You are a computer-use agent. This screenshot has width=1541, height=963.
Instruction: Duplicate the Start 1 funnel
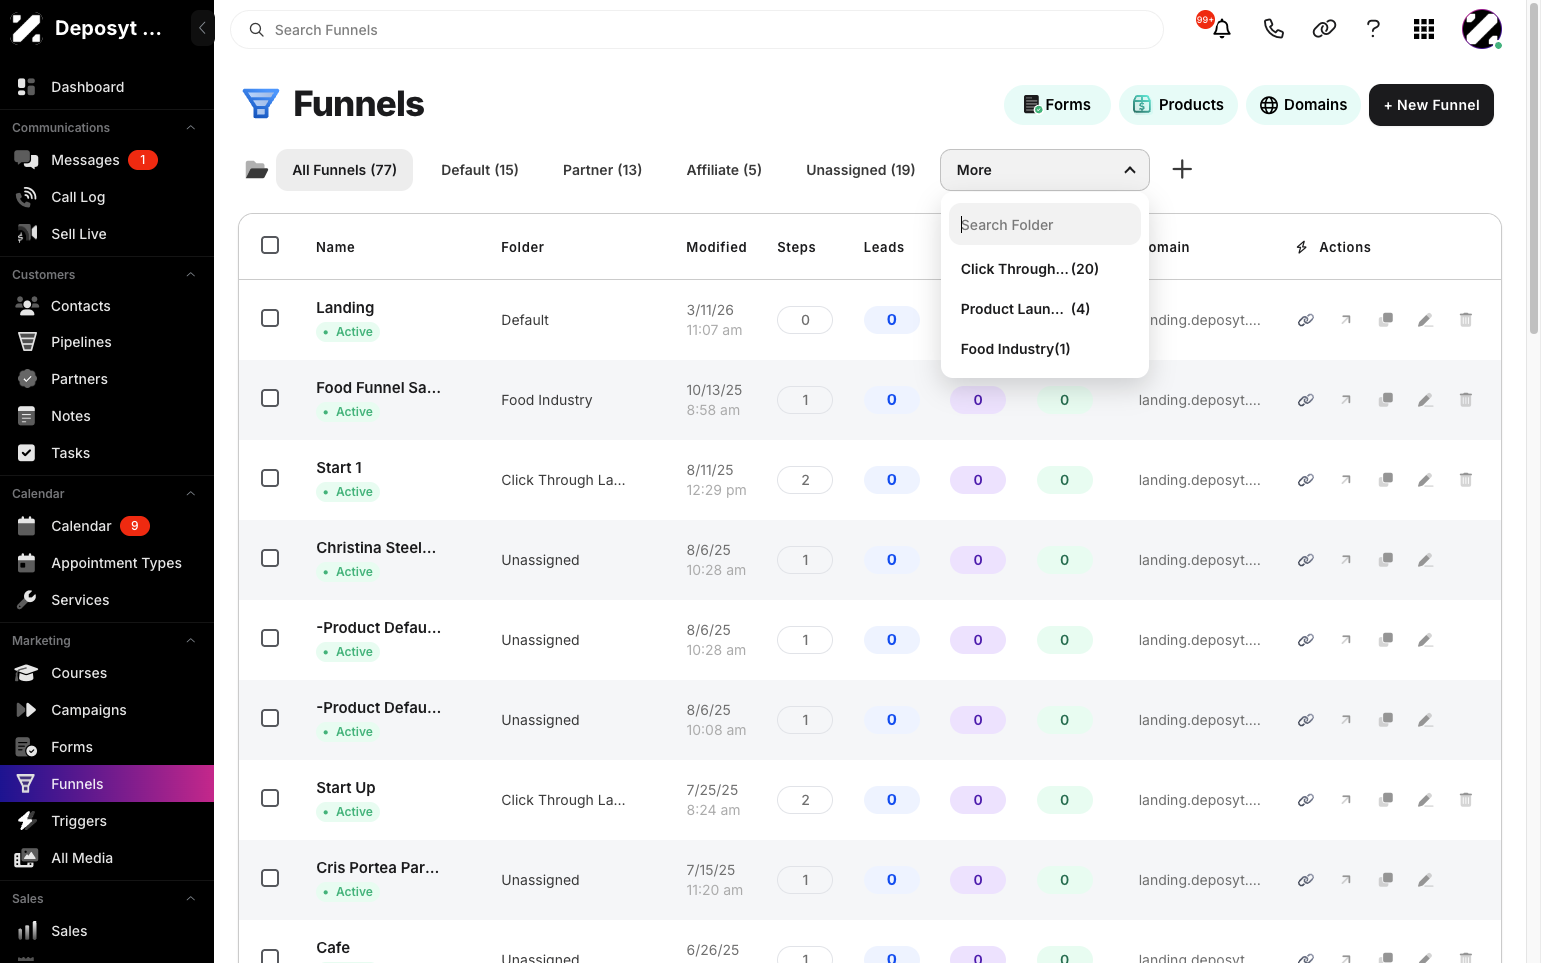tap(1386, 480)
